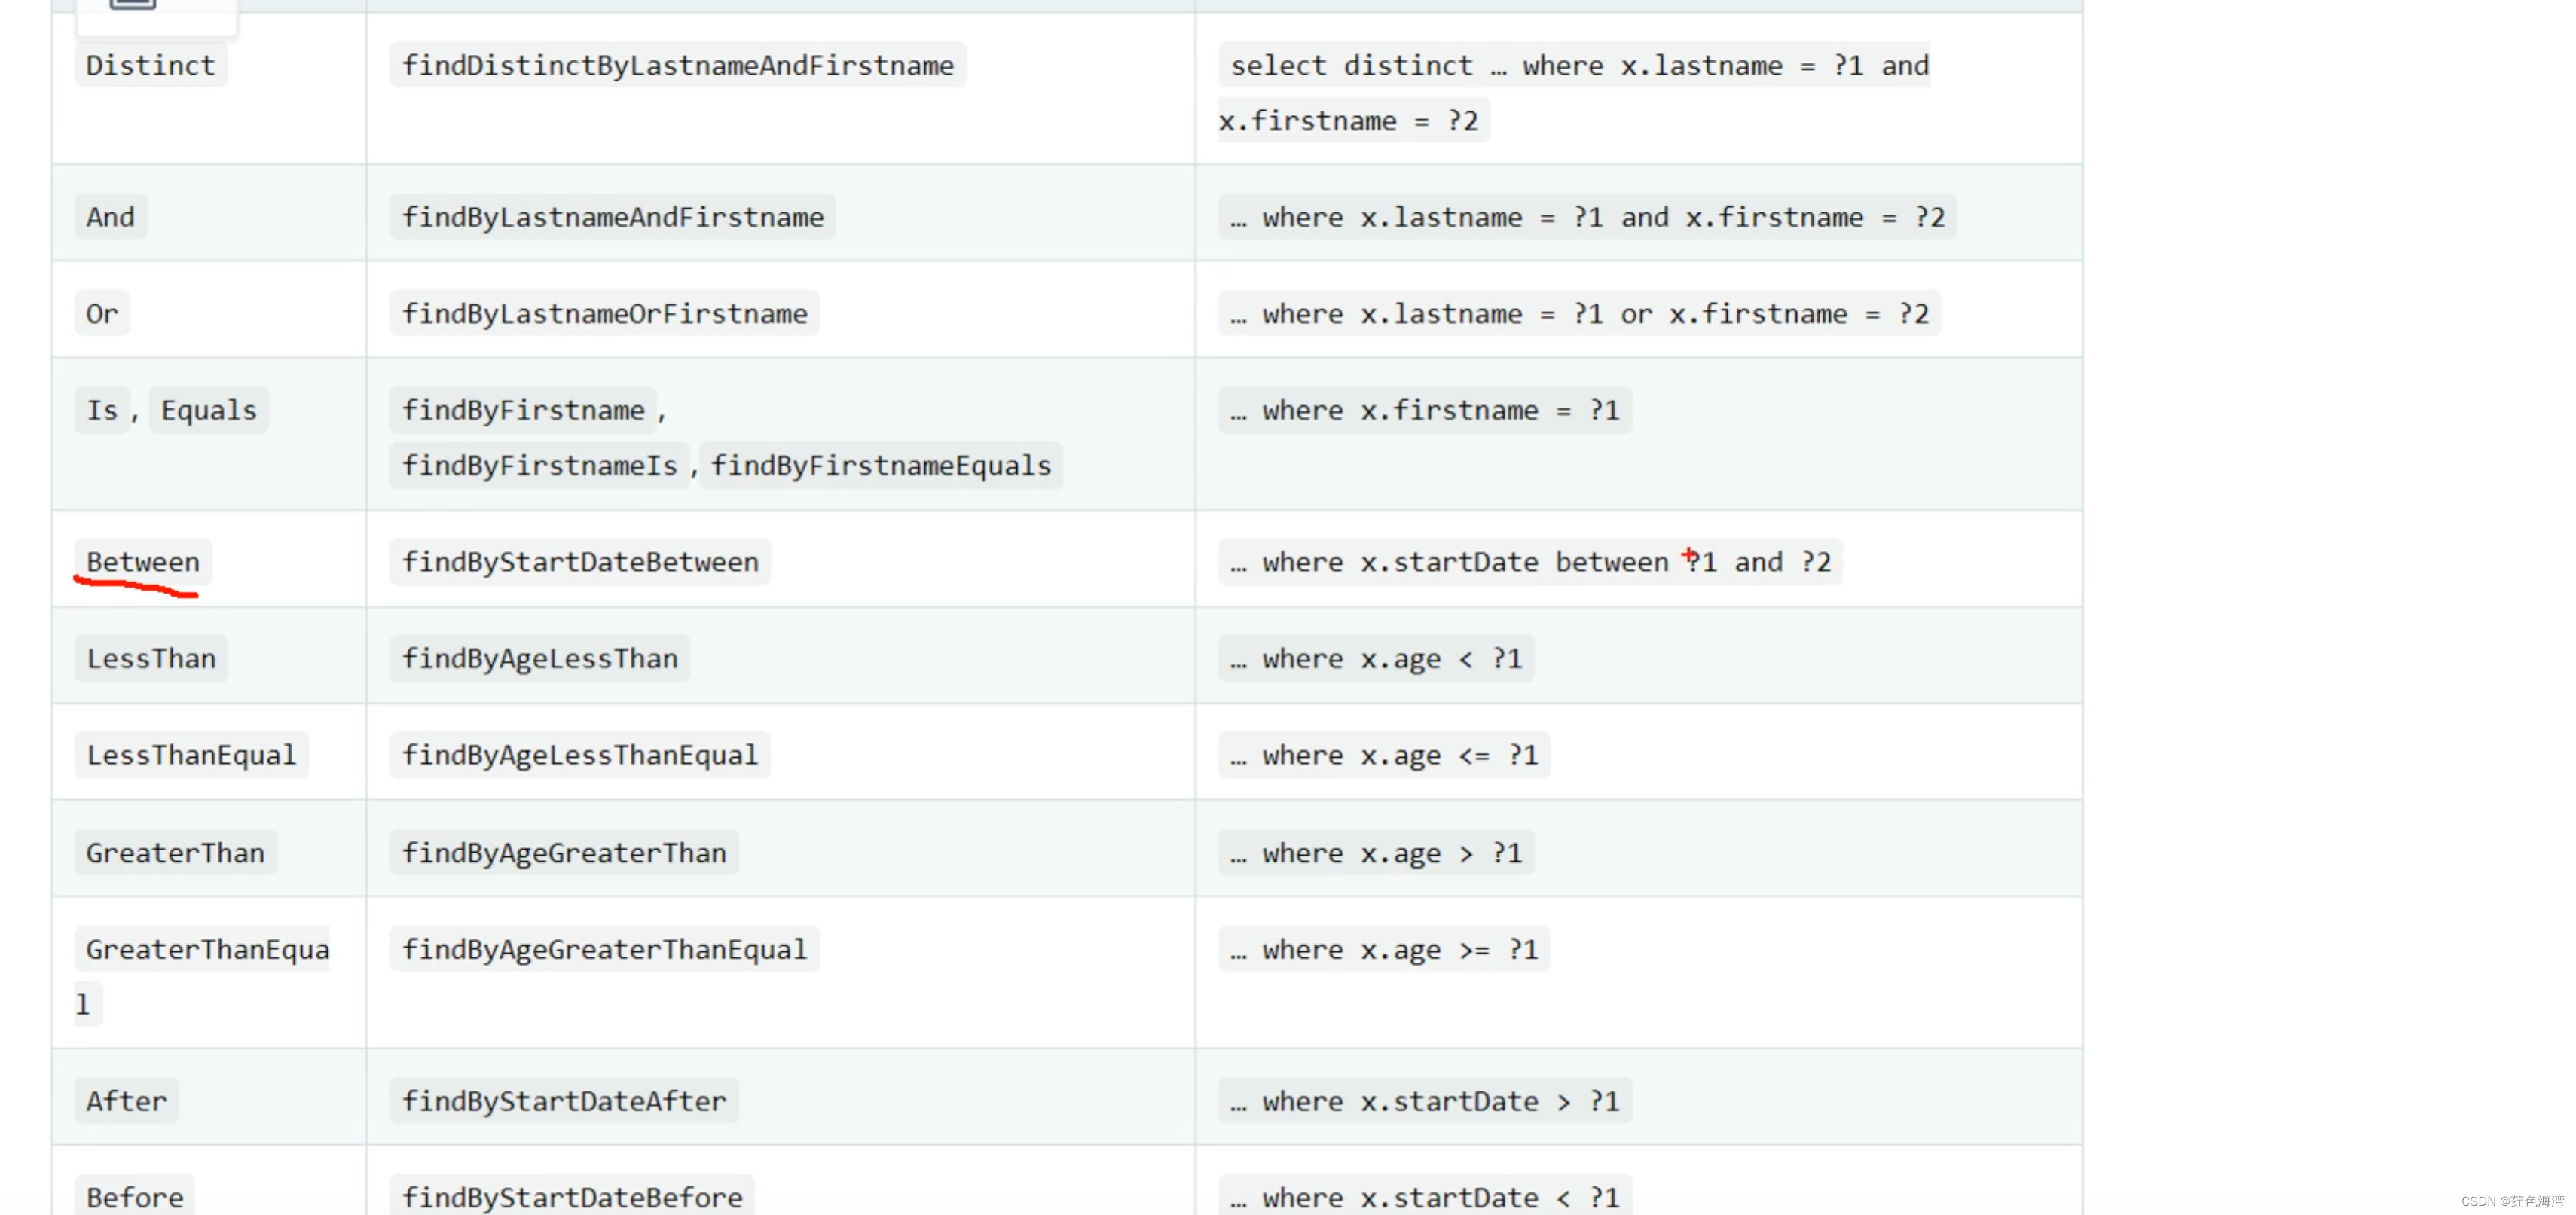Image resolution: width=2576 pixels, height=1215 pixels.
Task: Click "findByStartDateAfter" code snippet
Action: coord(564,1100)
